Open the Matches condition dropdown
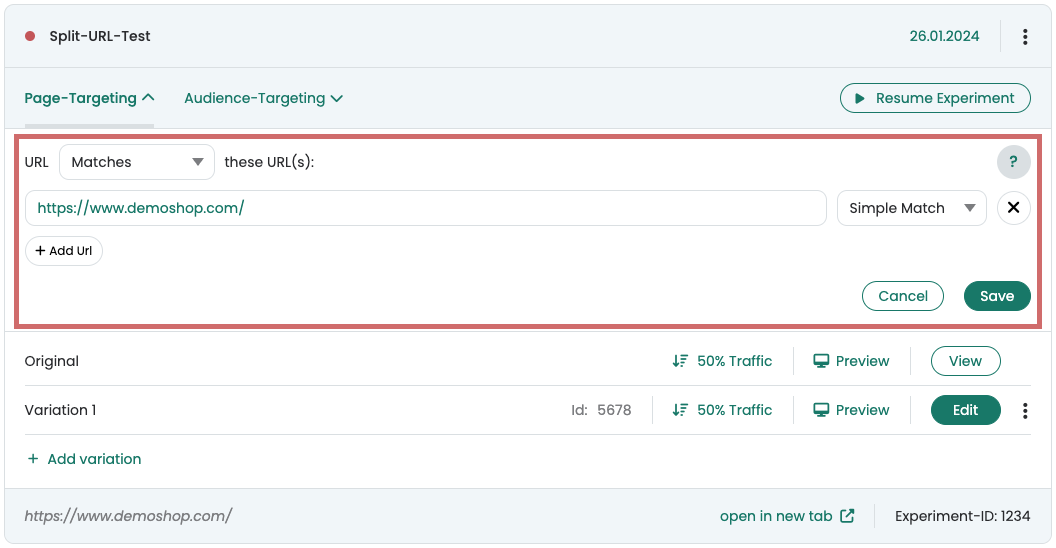1056x548 pixels. [137, 162]
